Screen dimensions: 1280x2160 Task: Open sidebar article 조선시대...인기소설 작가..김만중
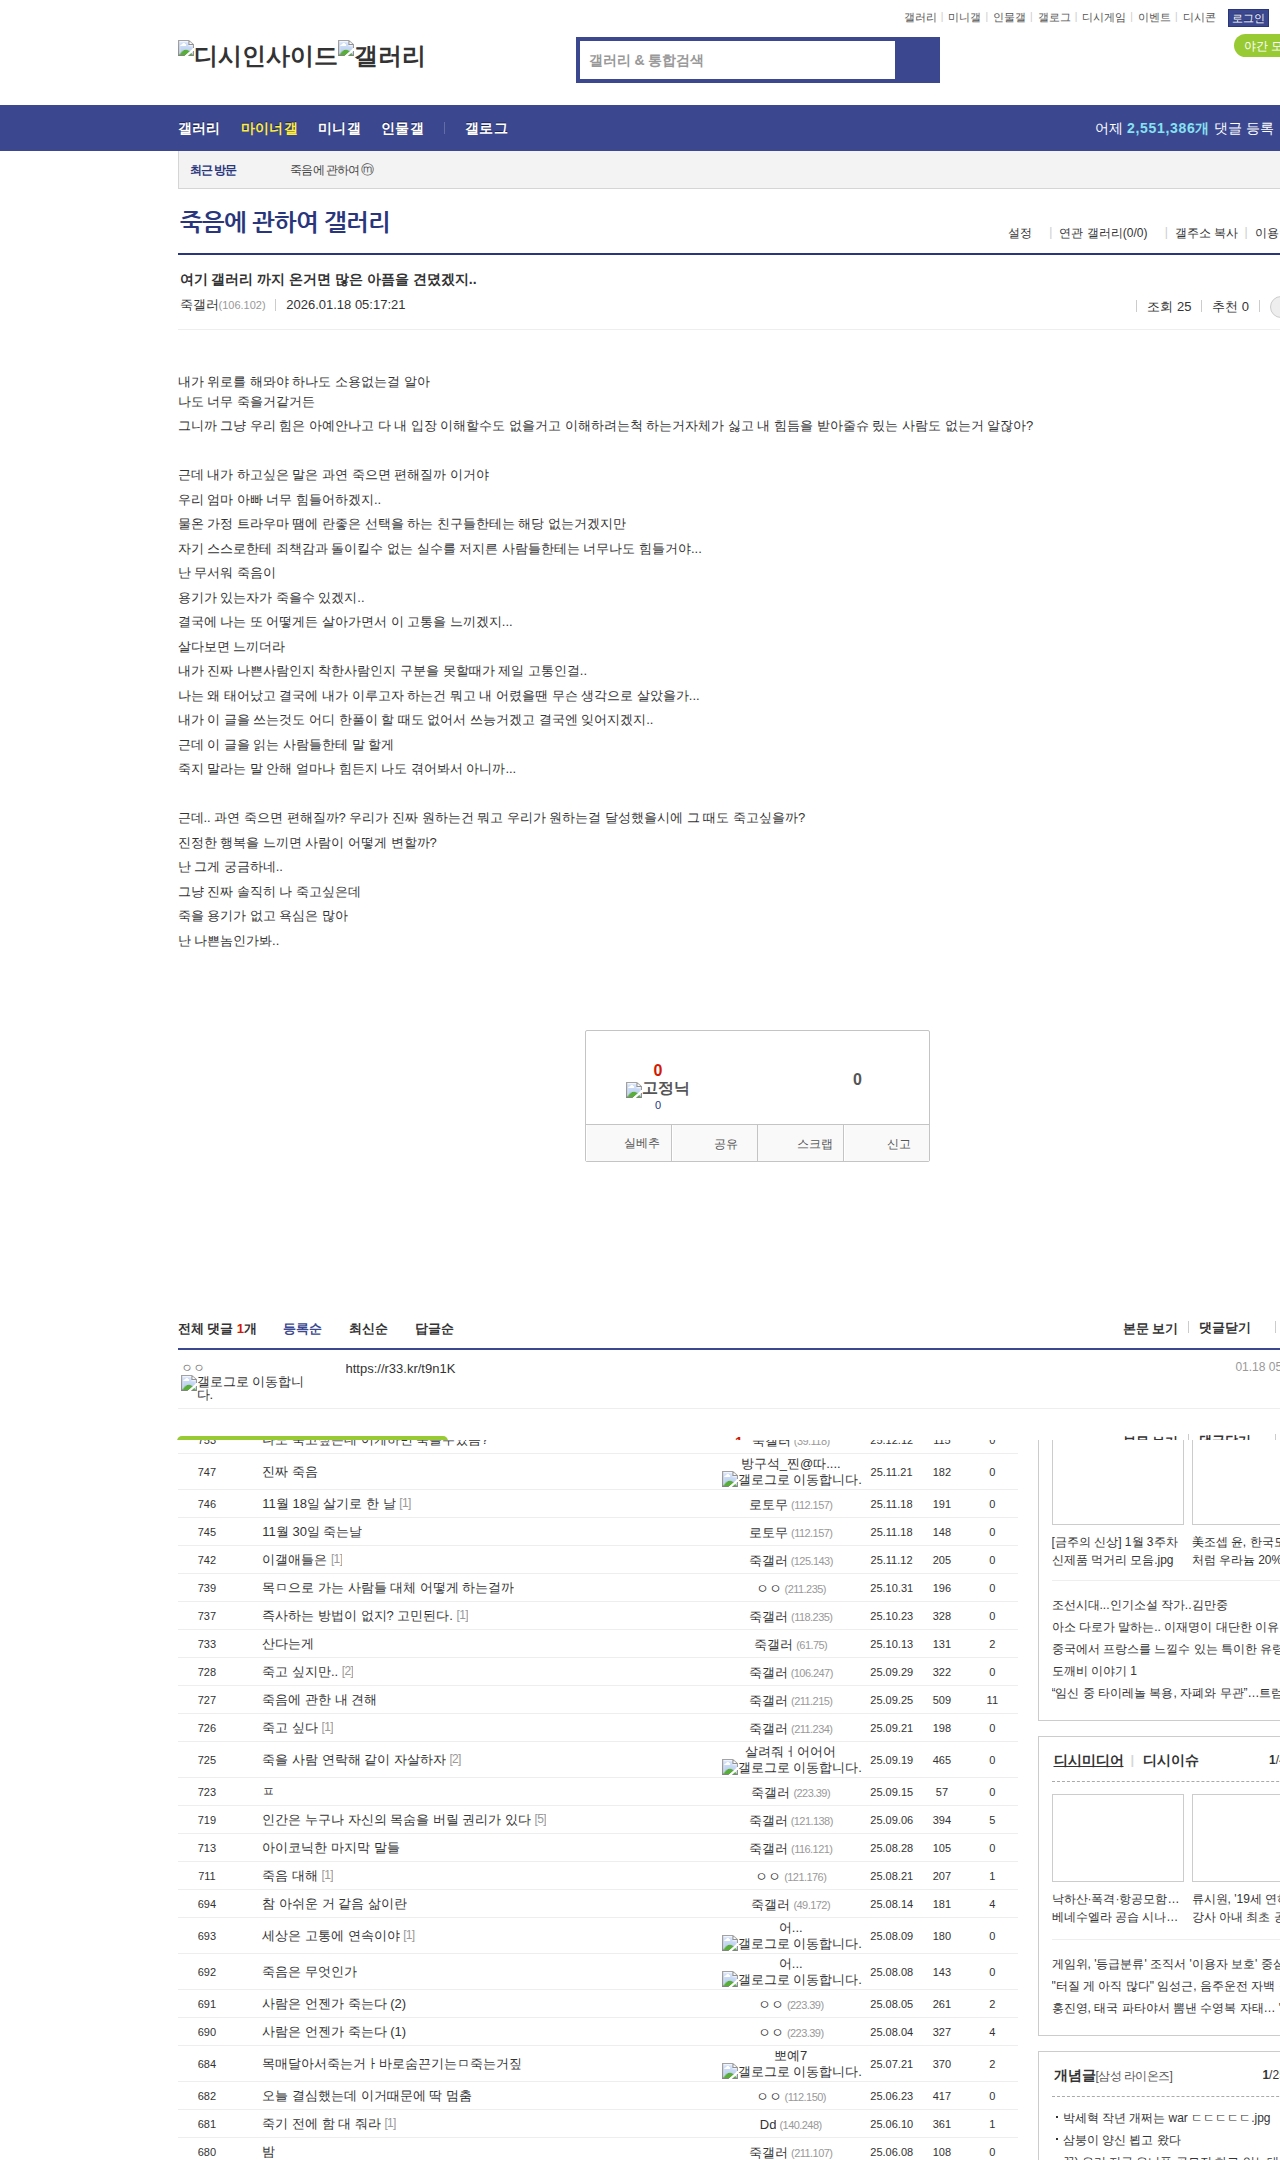pyautogui.click(x=1140, y=1605)
